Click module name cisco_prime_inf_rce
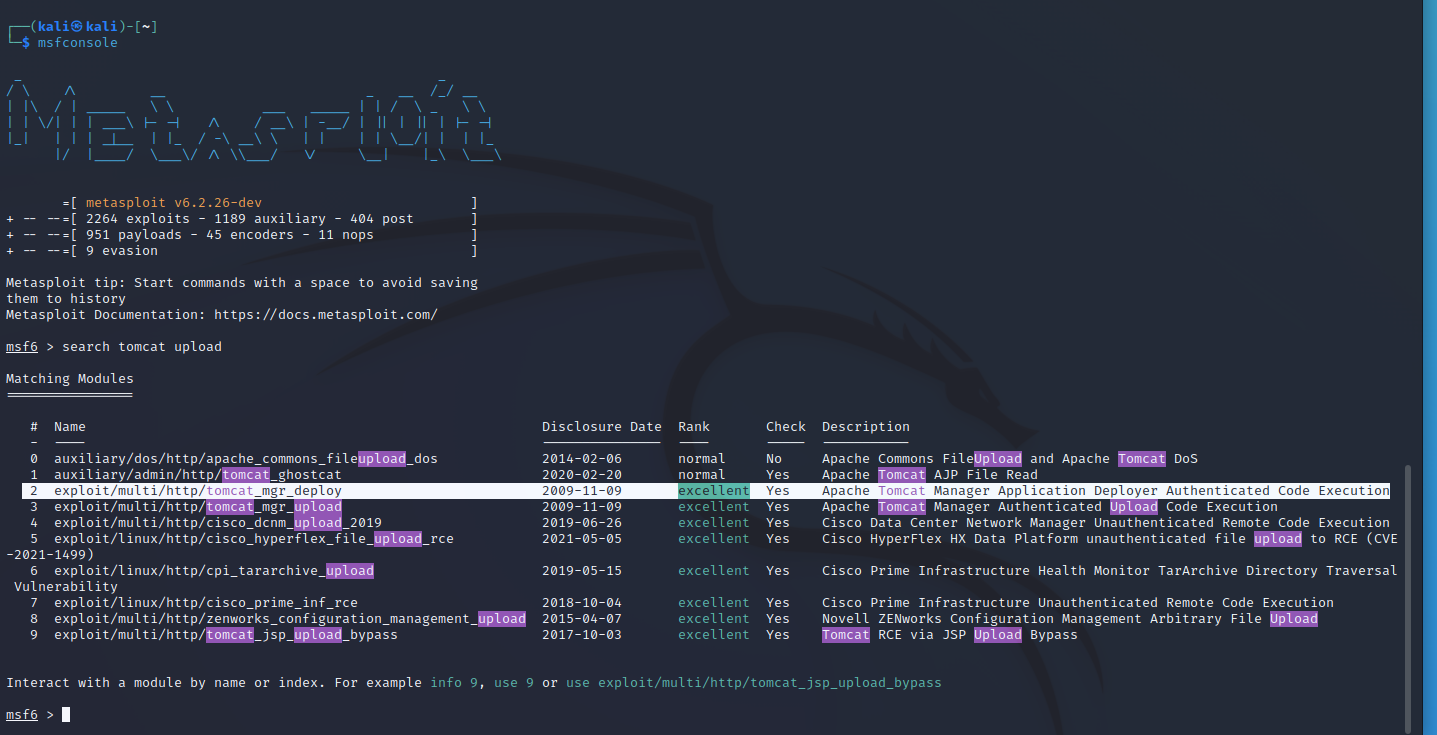1437x735 pixels. [x=206, y=603]
